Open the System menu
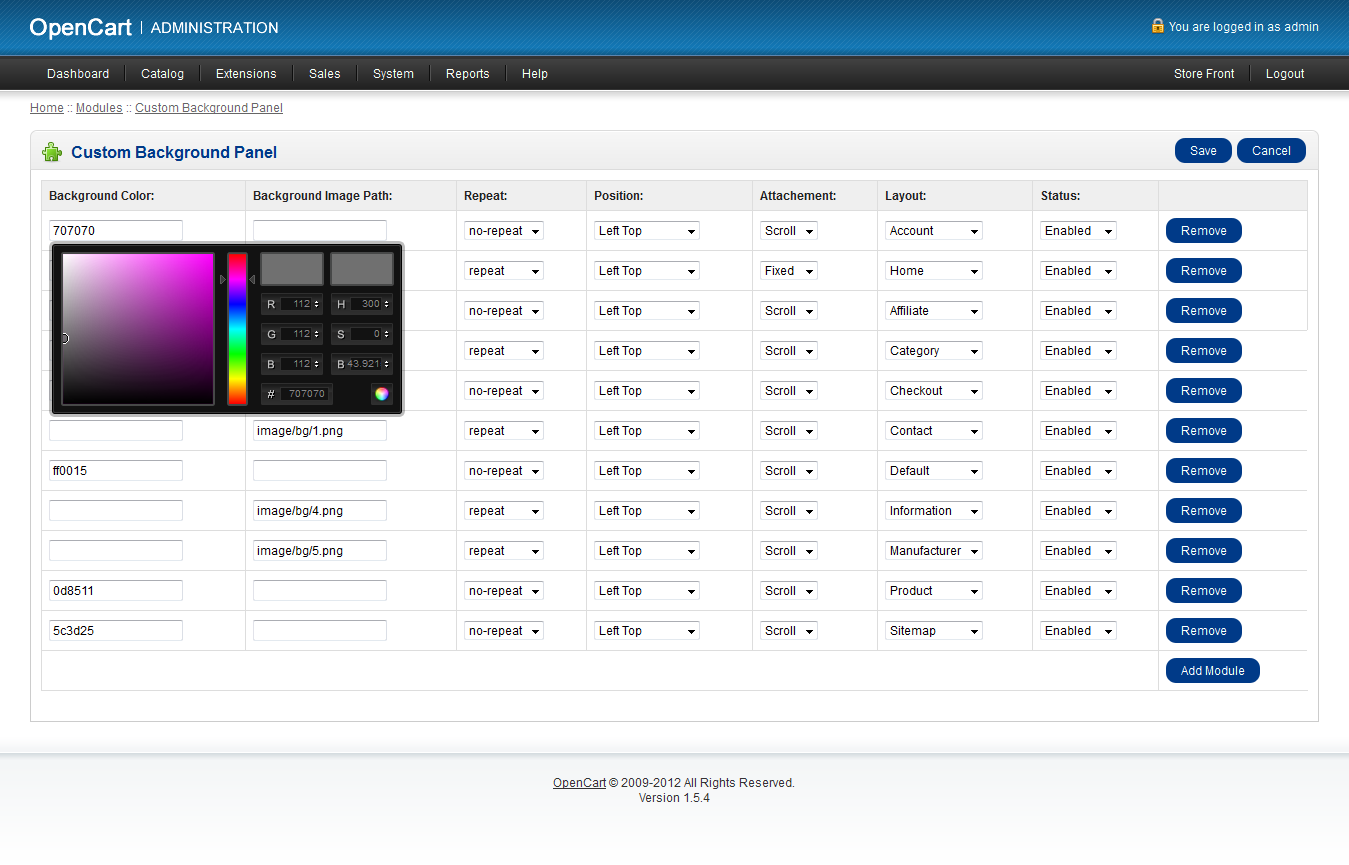The width and height of the screenshot is (1349, 865). [x=393, y=74]
